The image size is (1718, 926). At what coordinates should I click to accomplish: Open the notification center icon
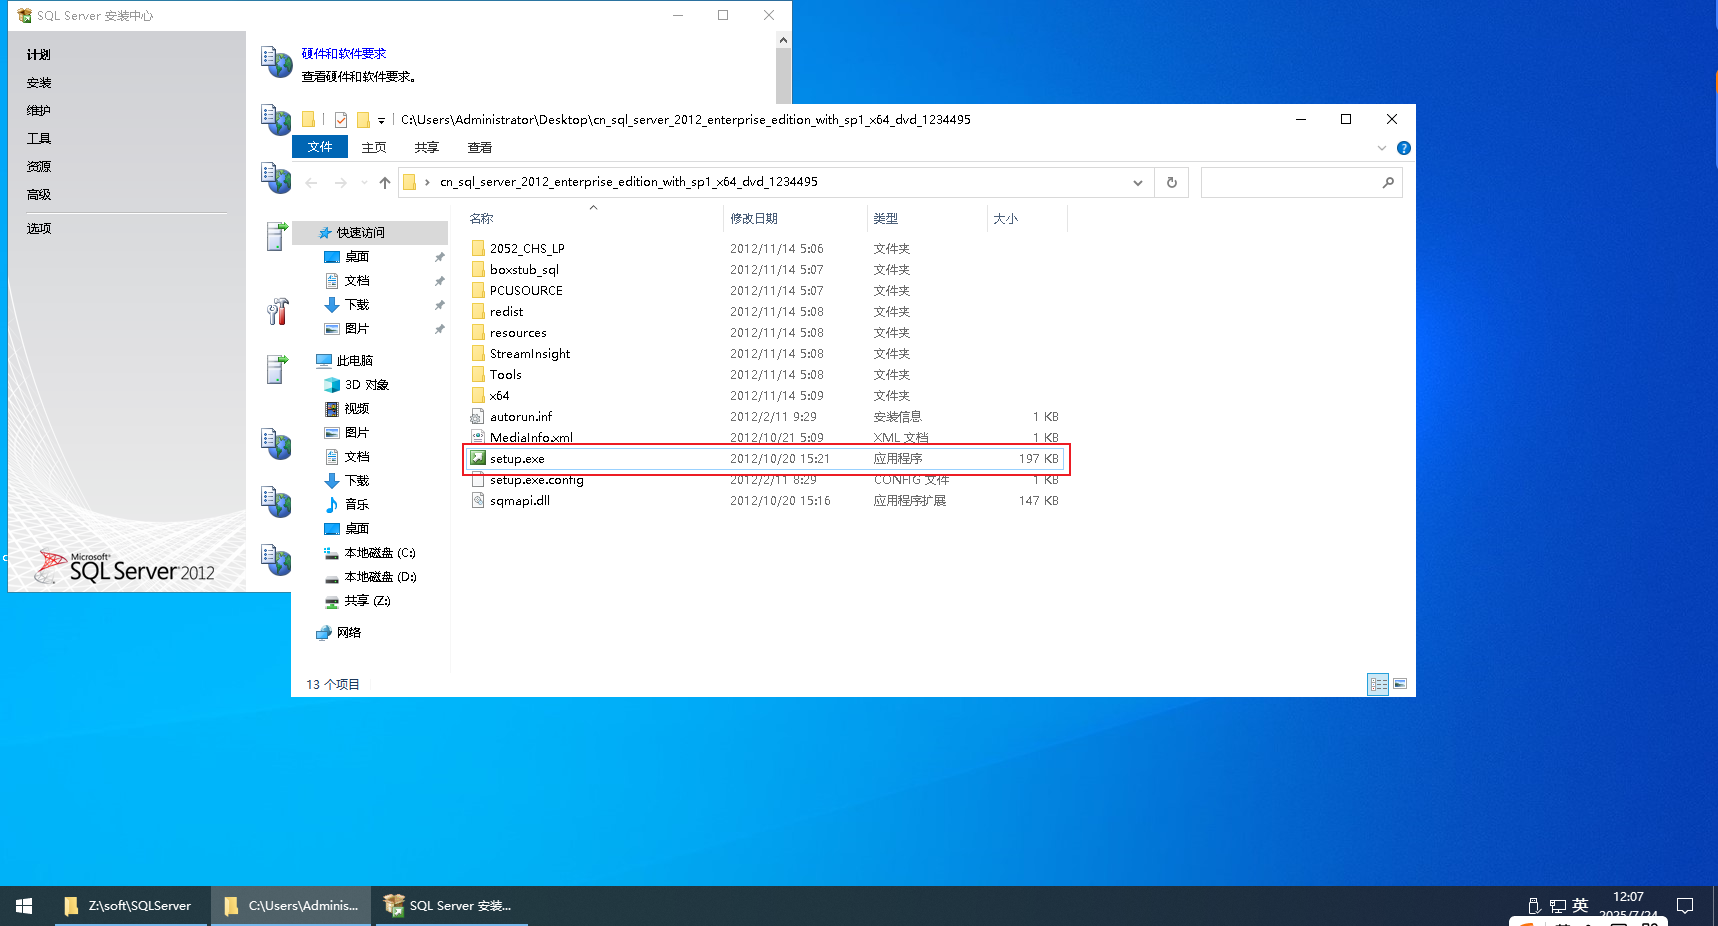pos(1685,906)
